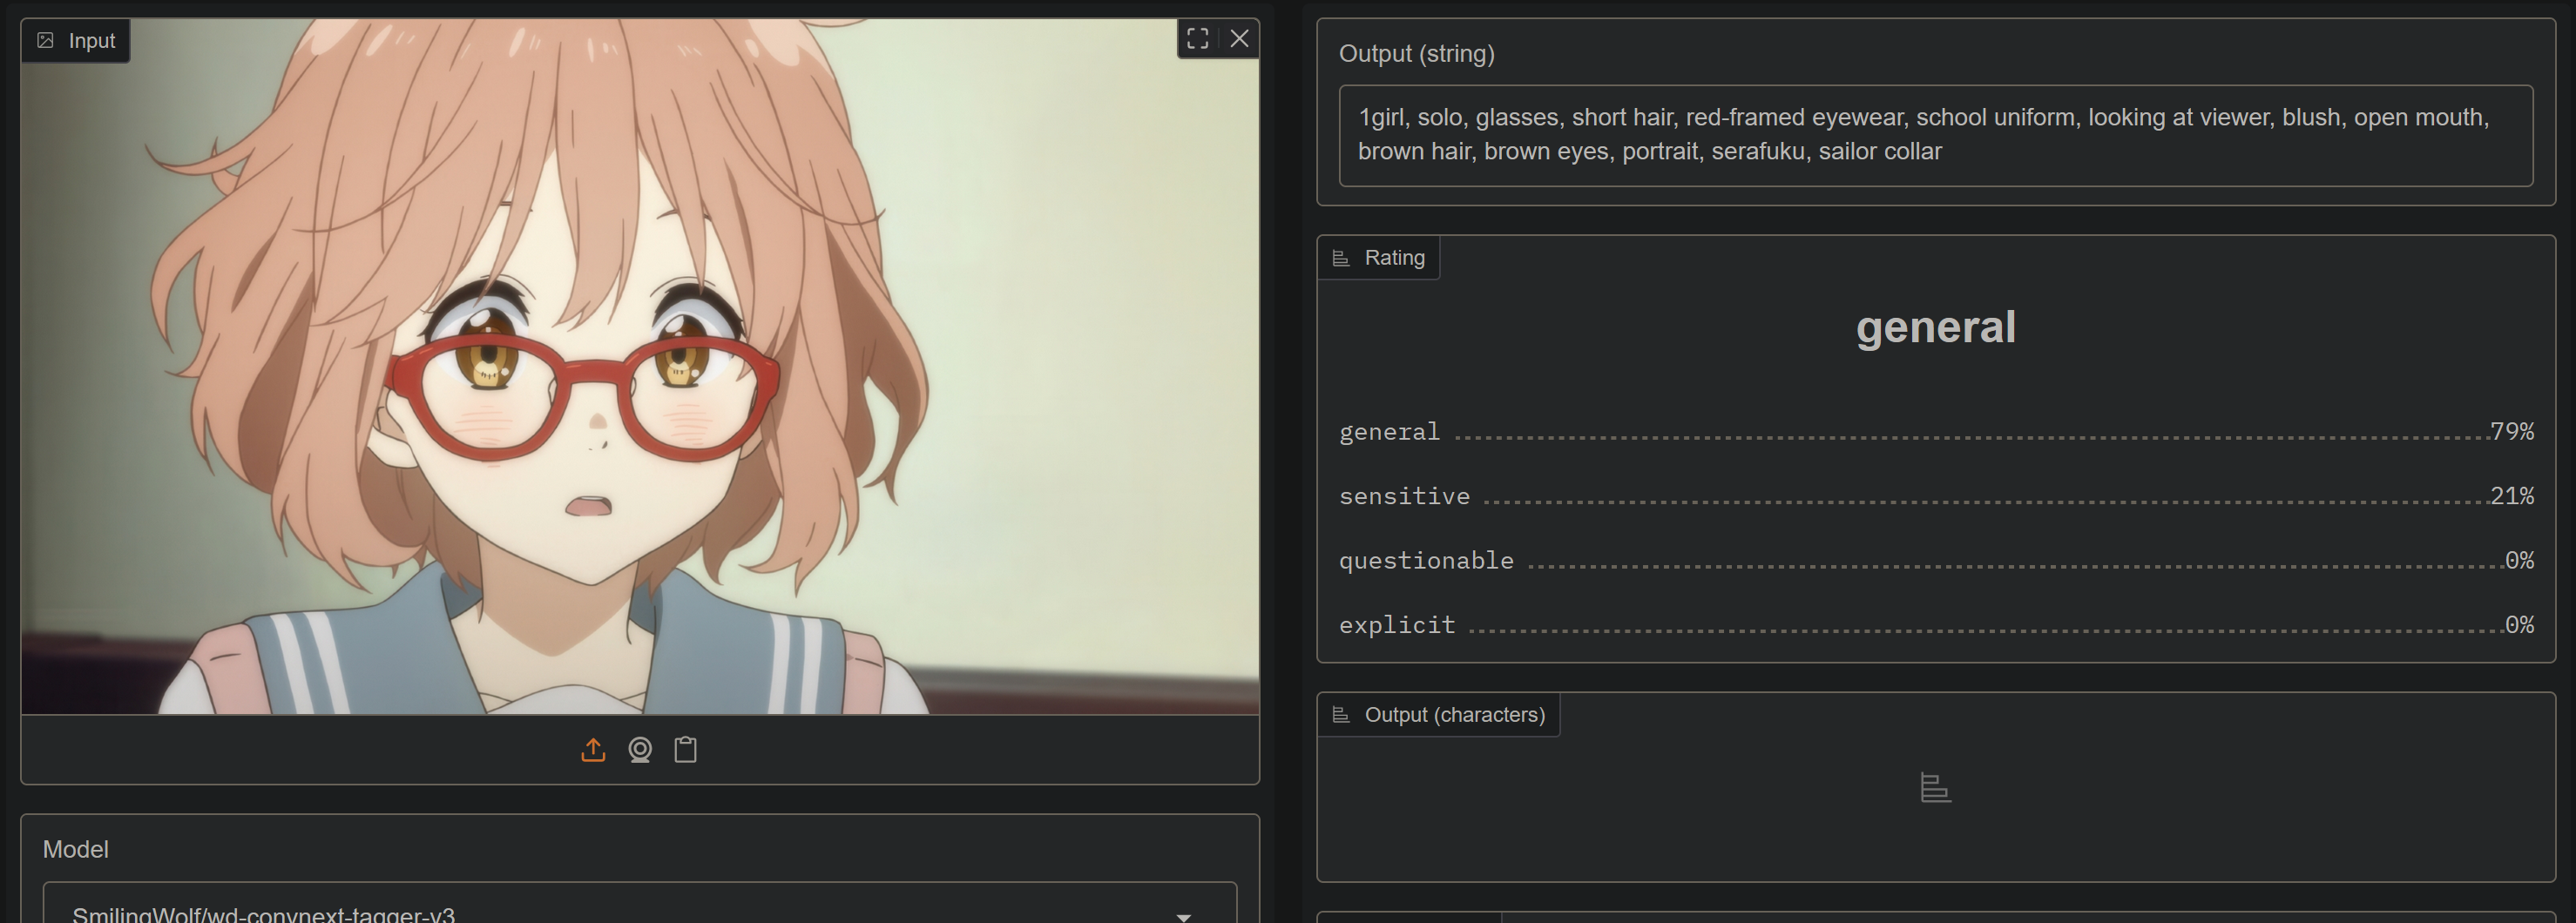Open the Model dropdown arrow
The image size is (2576, 923).
click(1184, 915)
